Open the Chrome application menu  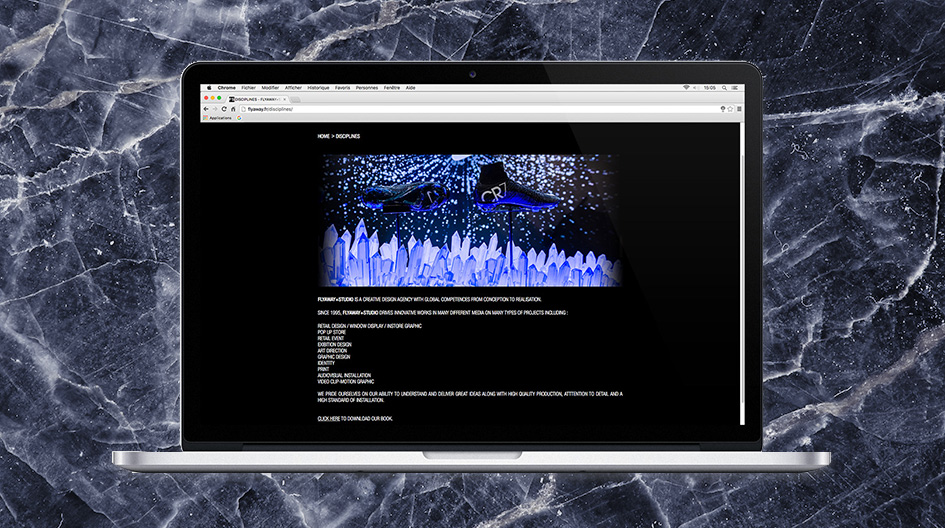[x=227, y=88]
